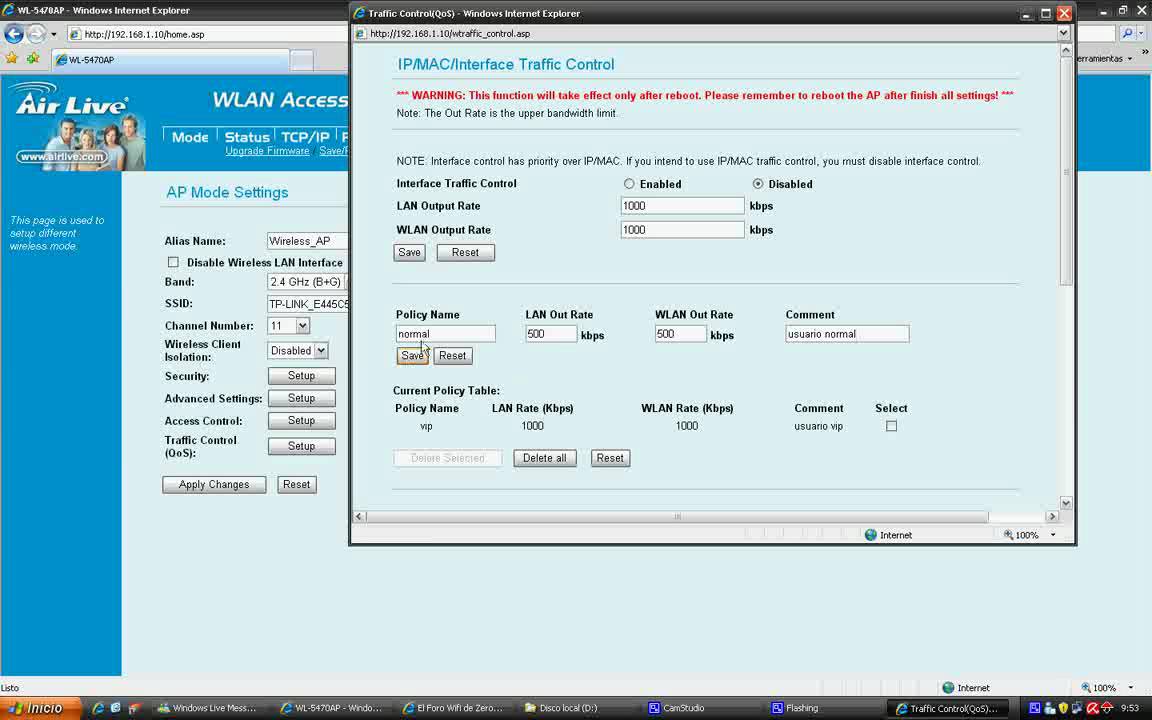Reset the Interface Traffic Control output rates

[x=465, y=252]
